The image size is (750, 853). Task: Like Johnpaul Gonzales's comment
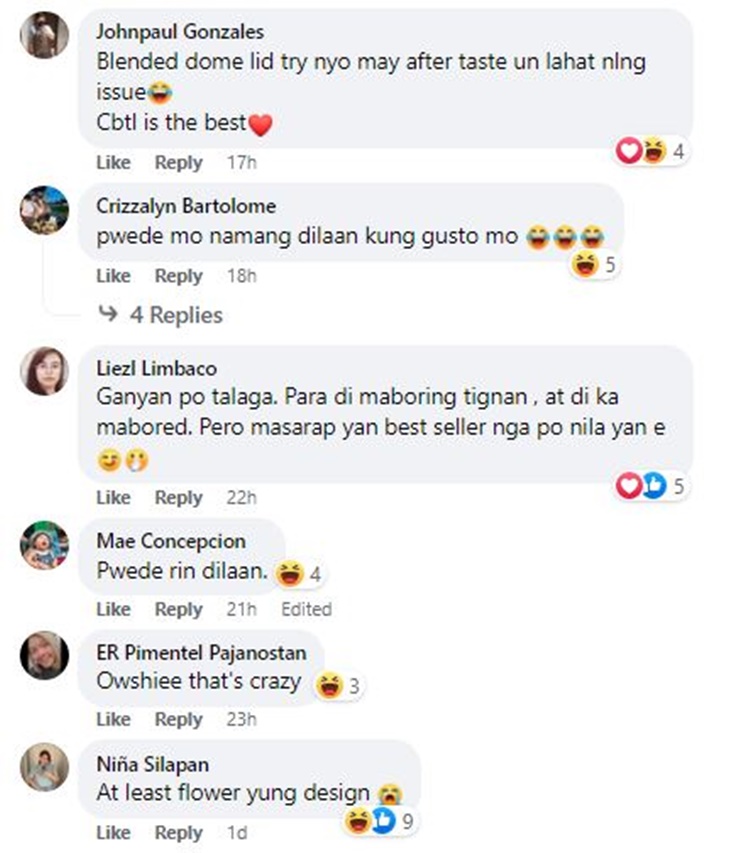[x=113, y=162]
